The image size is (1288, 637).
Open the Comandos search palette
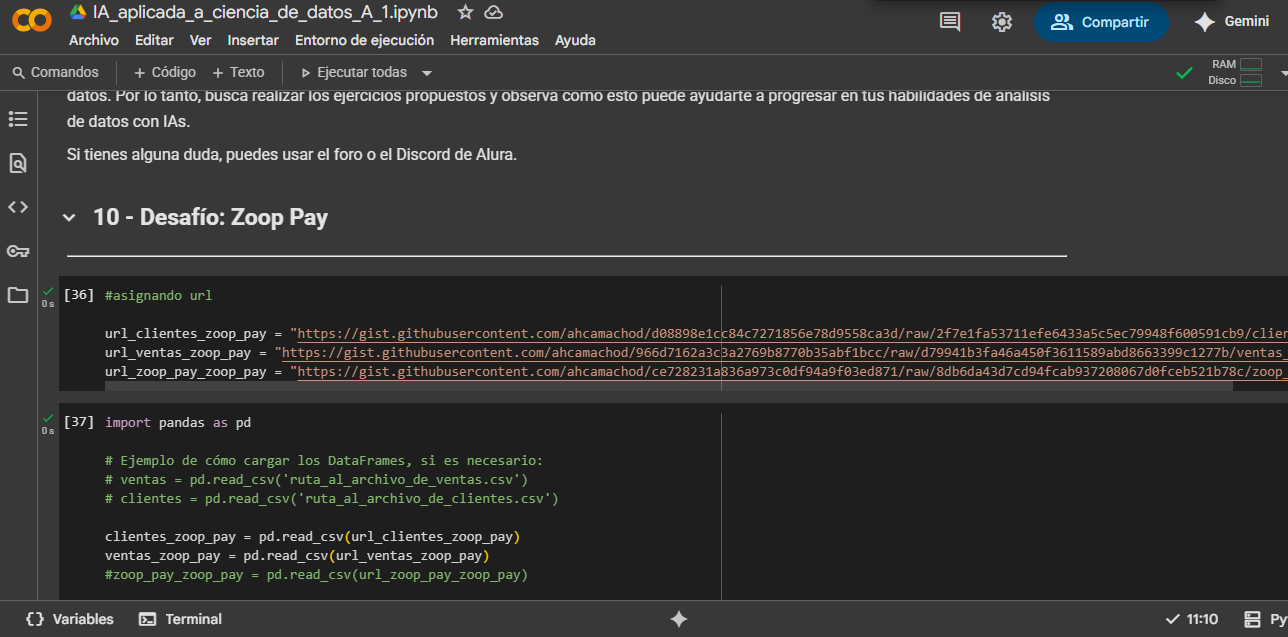(x=56, y=72)
